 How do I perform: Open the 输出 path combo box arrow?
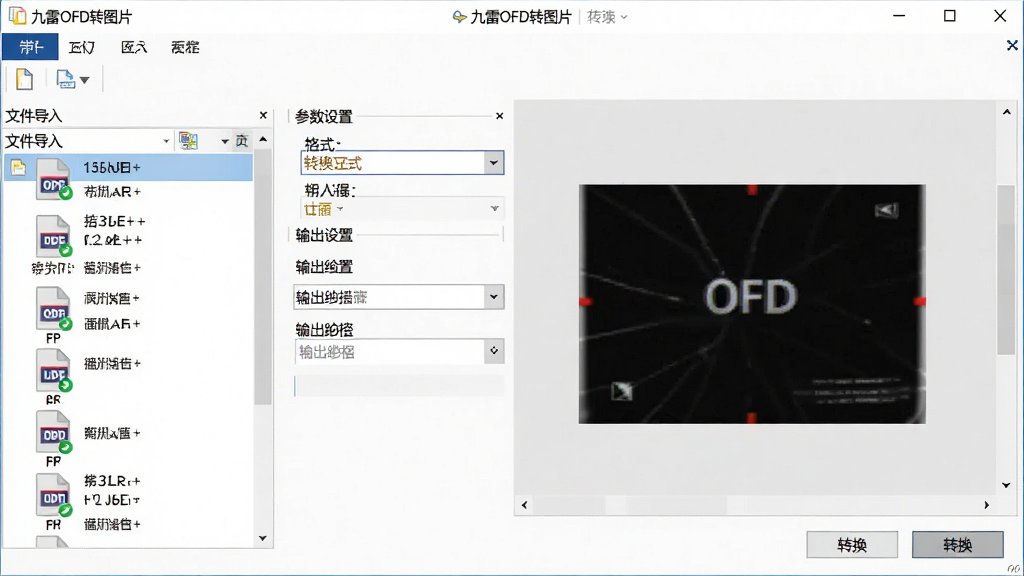pos(494,297)
